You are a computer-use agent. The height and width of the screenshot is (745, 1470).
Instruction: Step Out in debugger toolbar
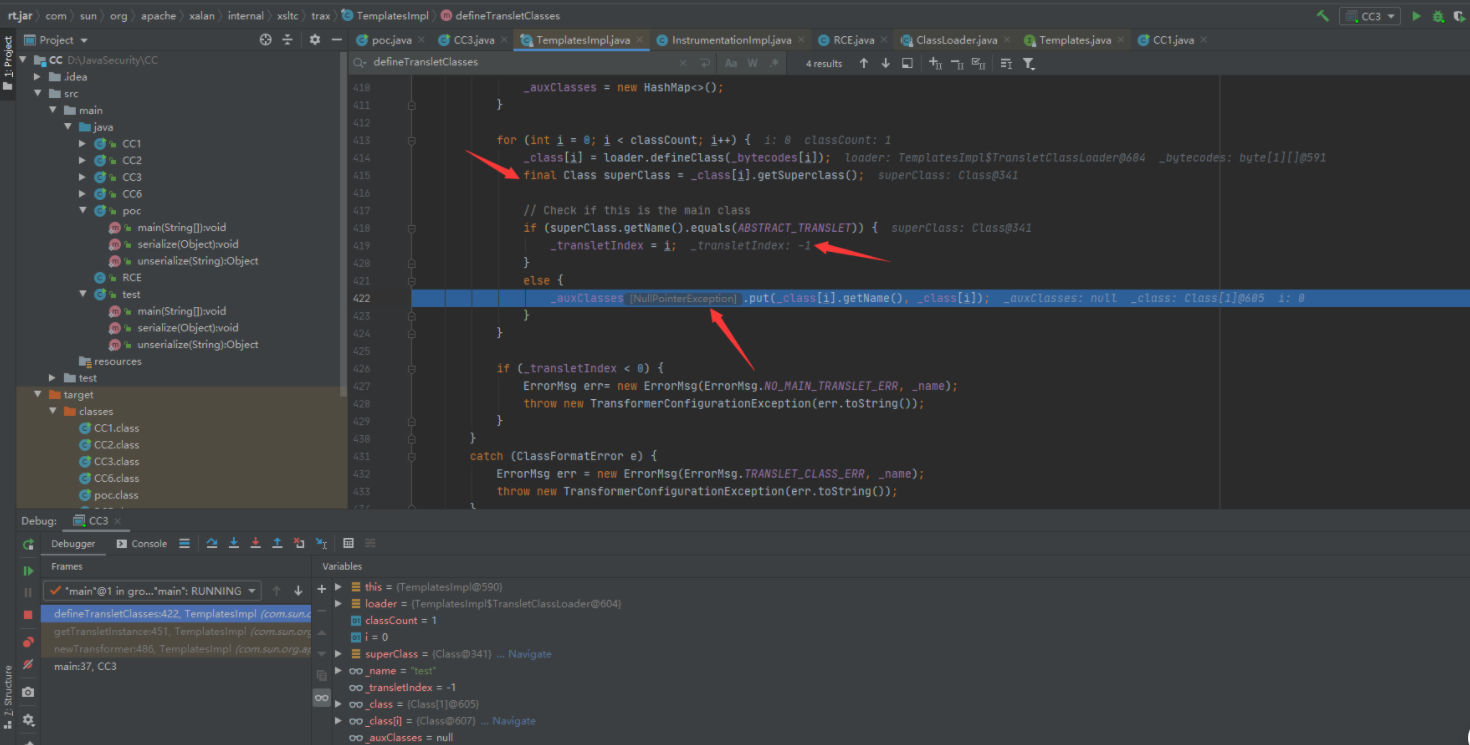point(277,543)
